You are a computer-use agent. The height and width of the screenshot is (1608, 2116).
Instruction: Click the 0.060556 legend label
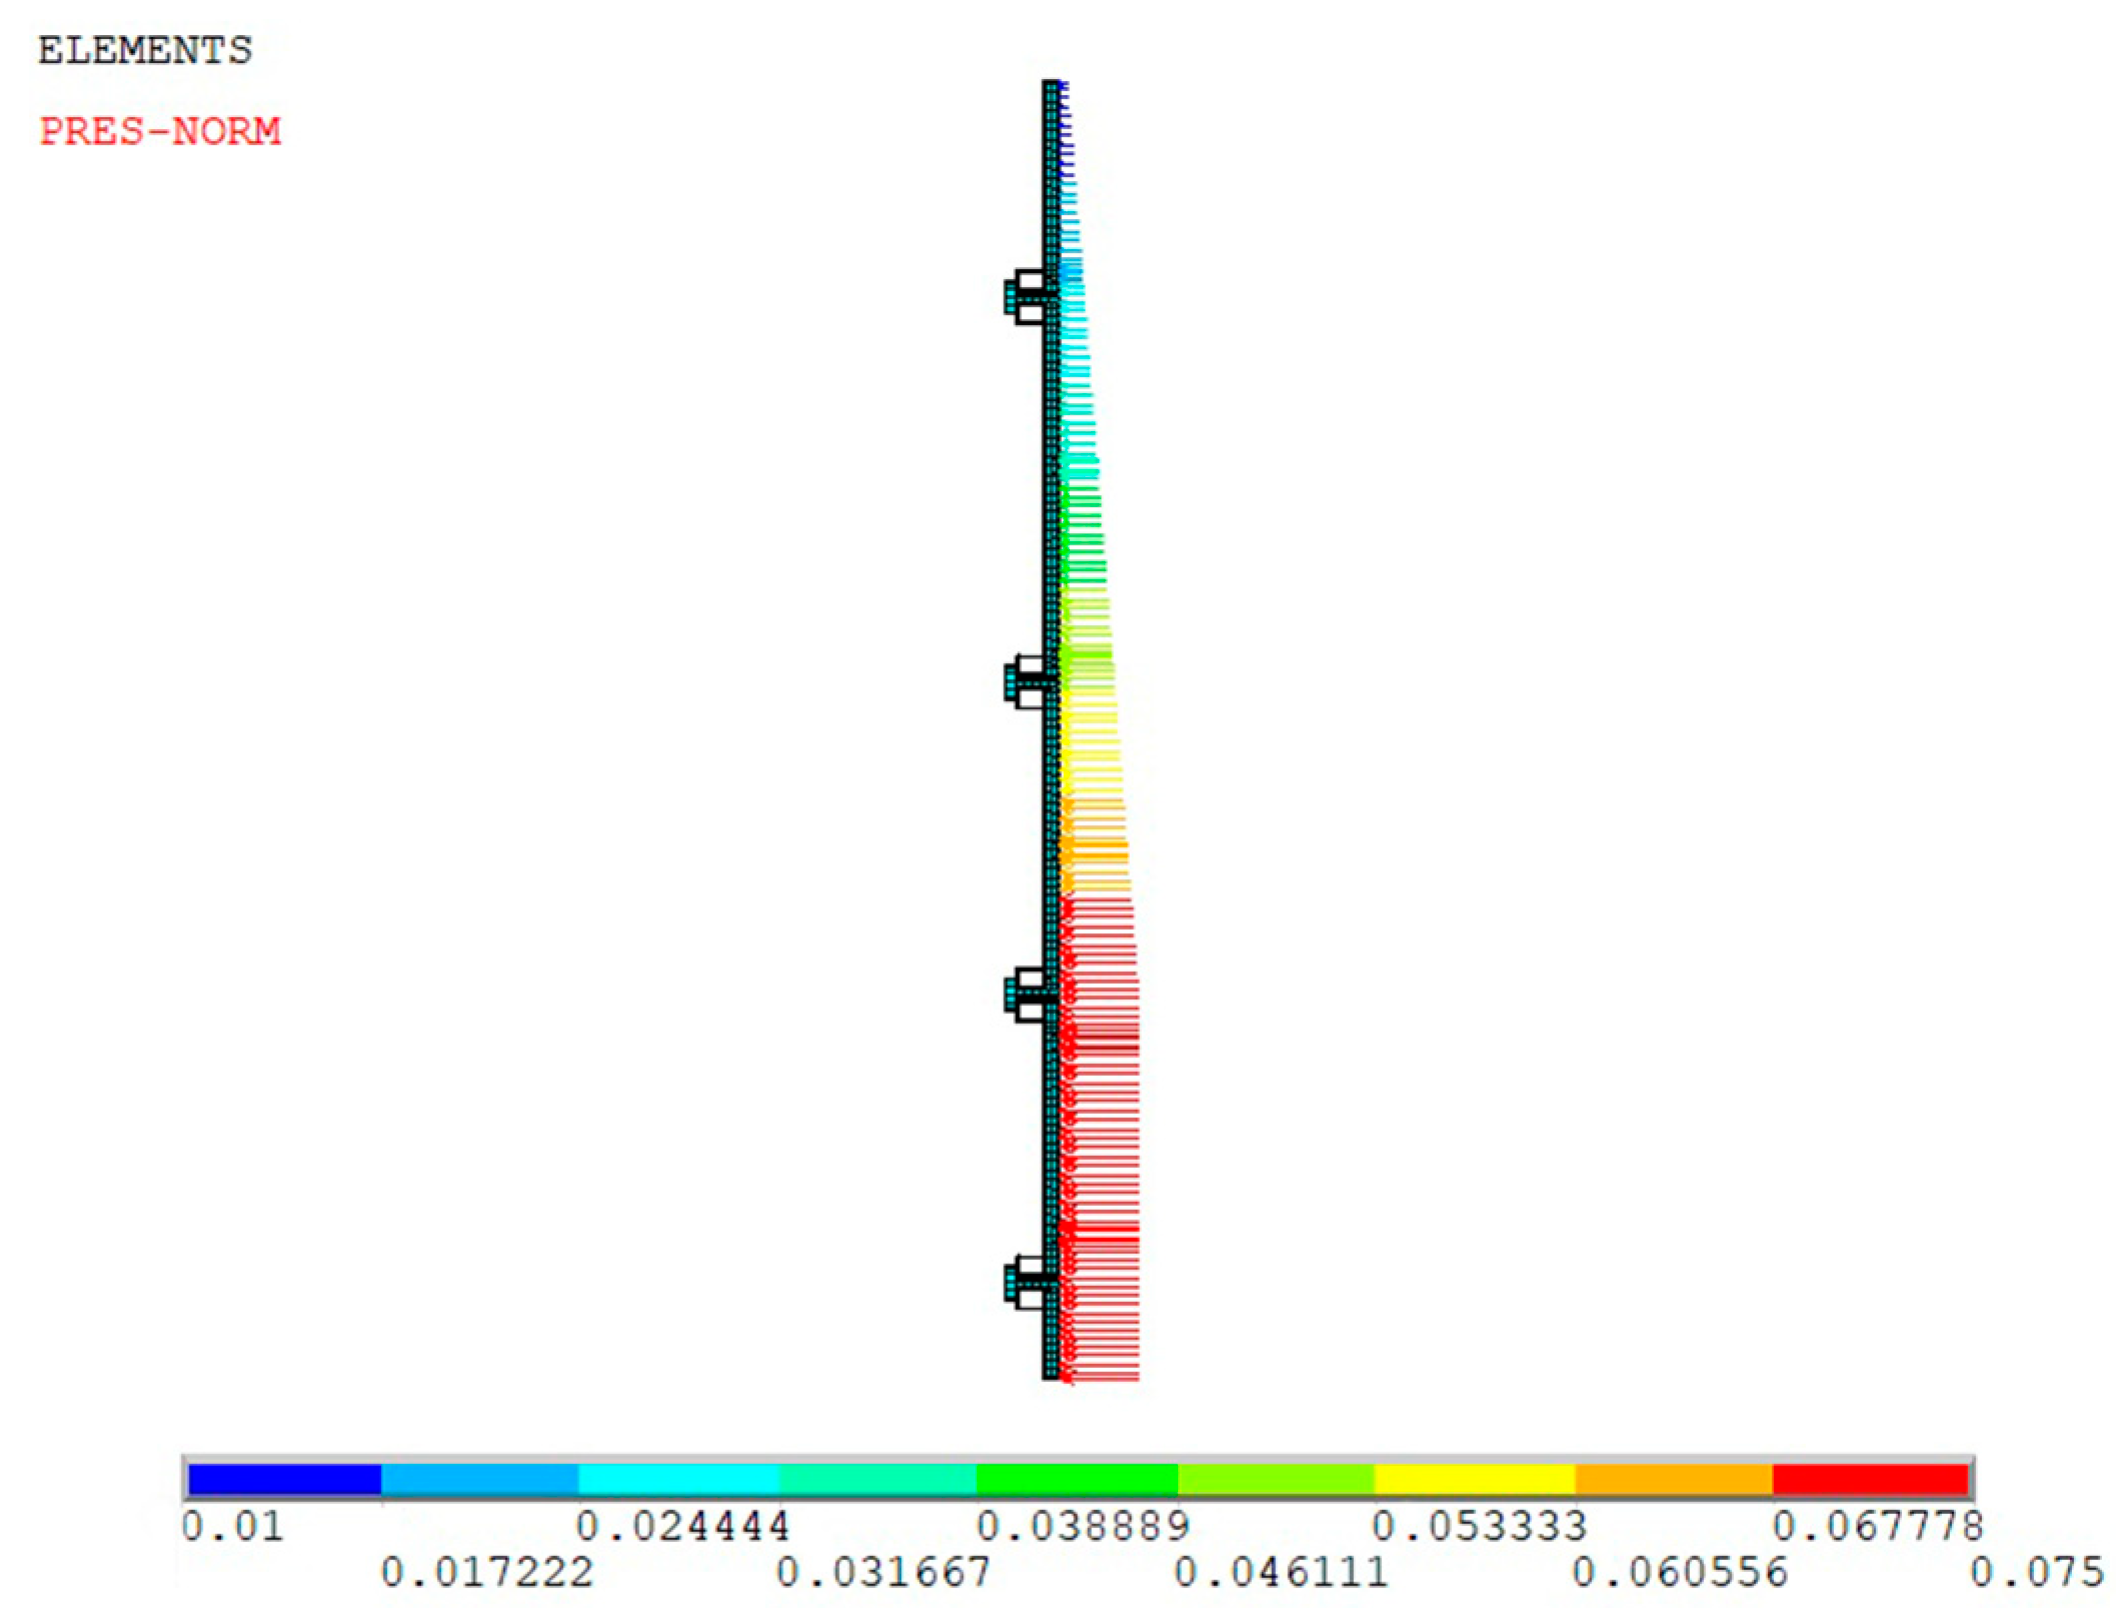[1679, 1573]
